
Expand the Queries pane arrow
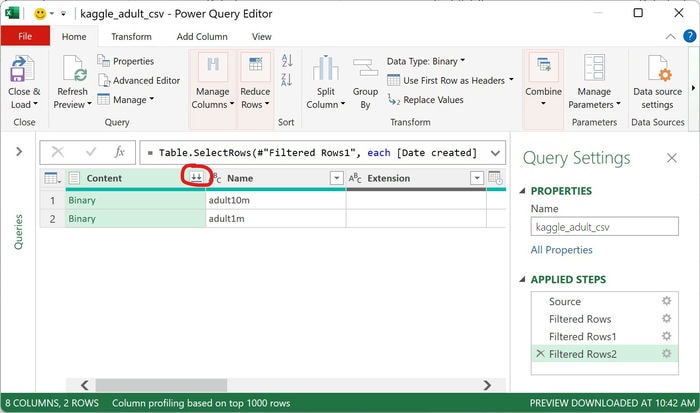(x=19, y=152)
